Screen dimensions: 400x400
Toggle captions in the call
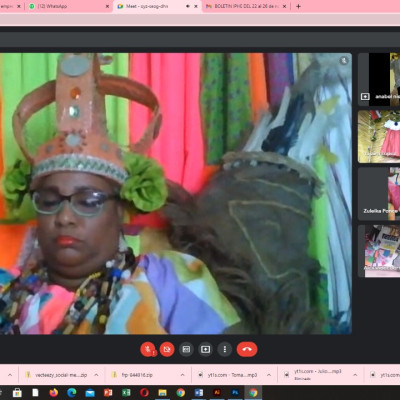[x=186, y=349]
